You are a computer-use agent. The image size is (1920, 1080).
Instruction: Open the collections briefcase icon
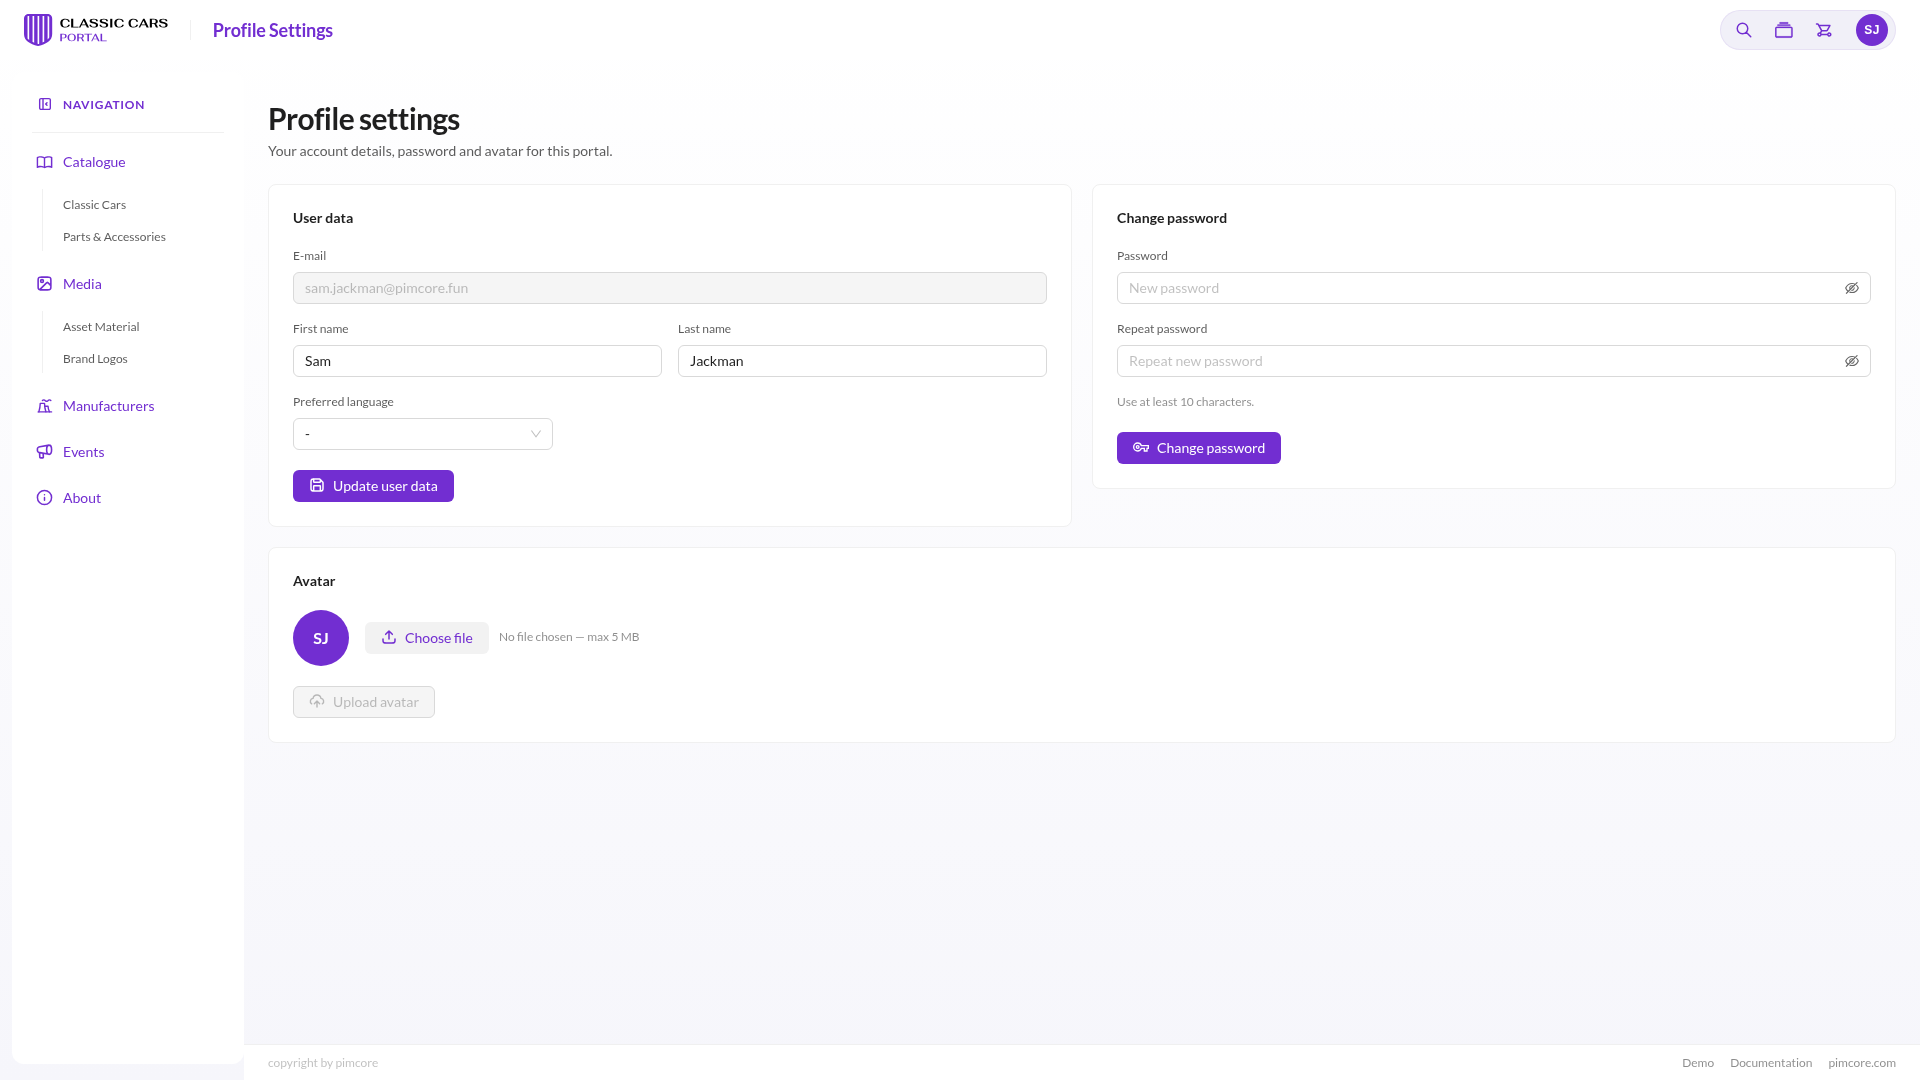pyautogui.click(x=1783, y=30)
